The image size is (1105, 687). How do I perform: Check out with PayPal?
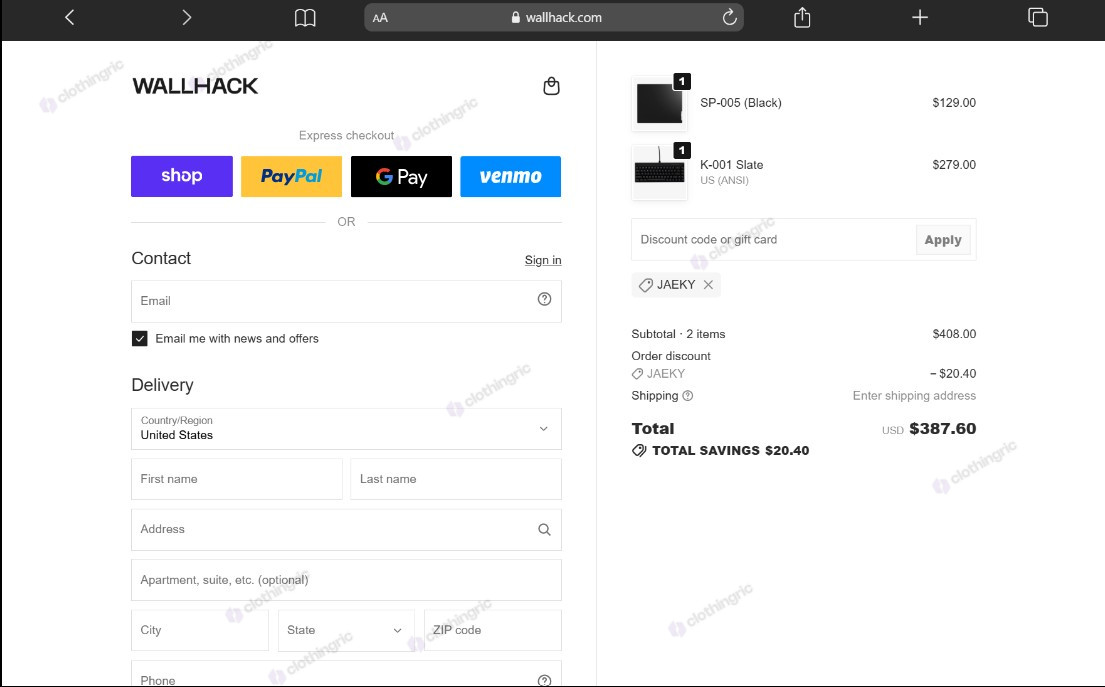tap(291, 176)
